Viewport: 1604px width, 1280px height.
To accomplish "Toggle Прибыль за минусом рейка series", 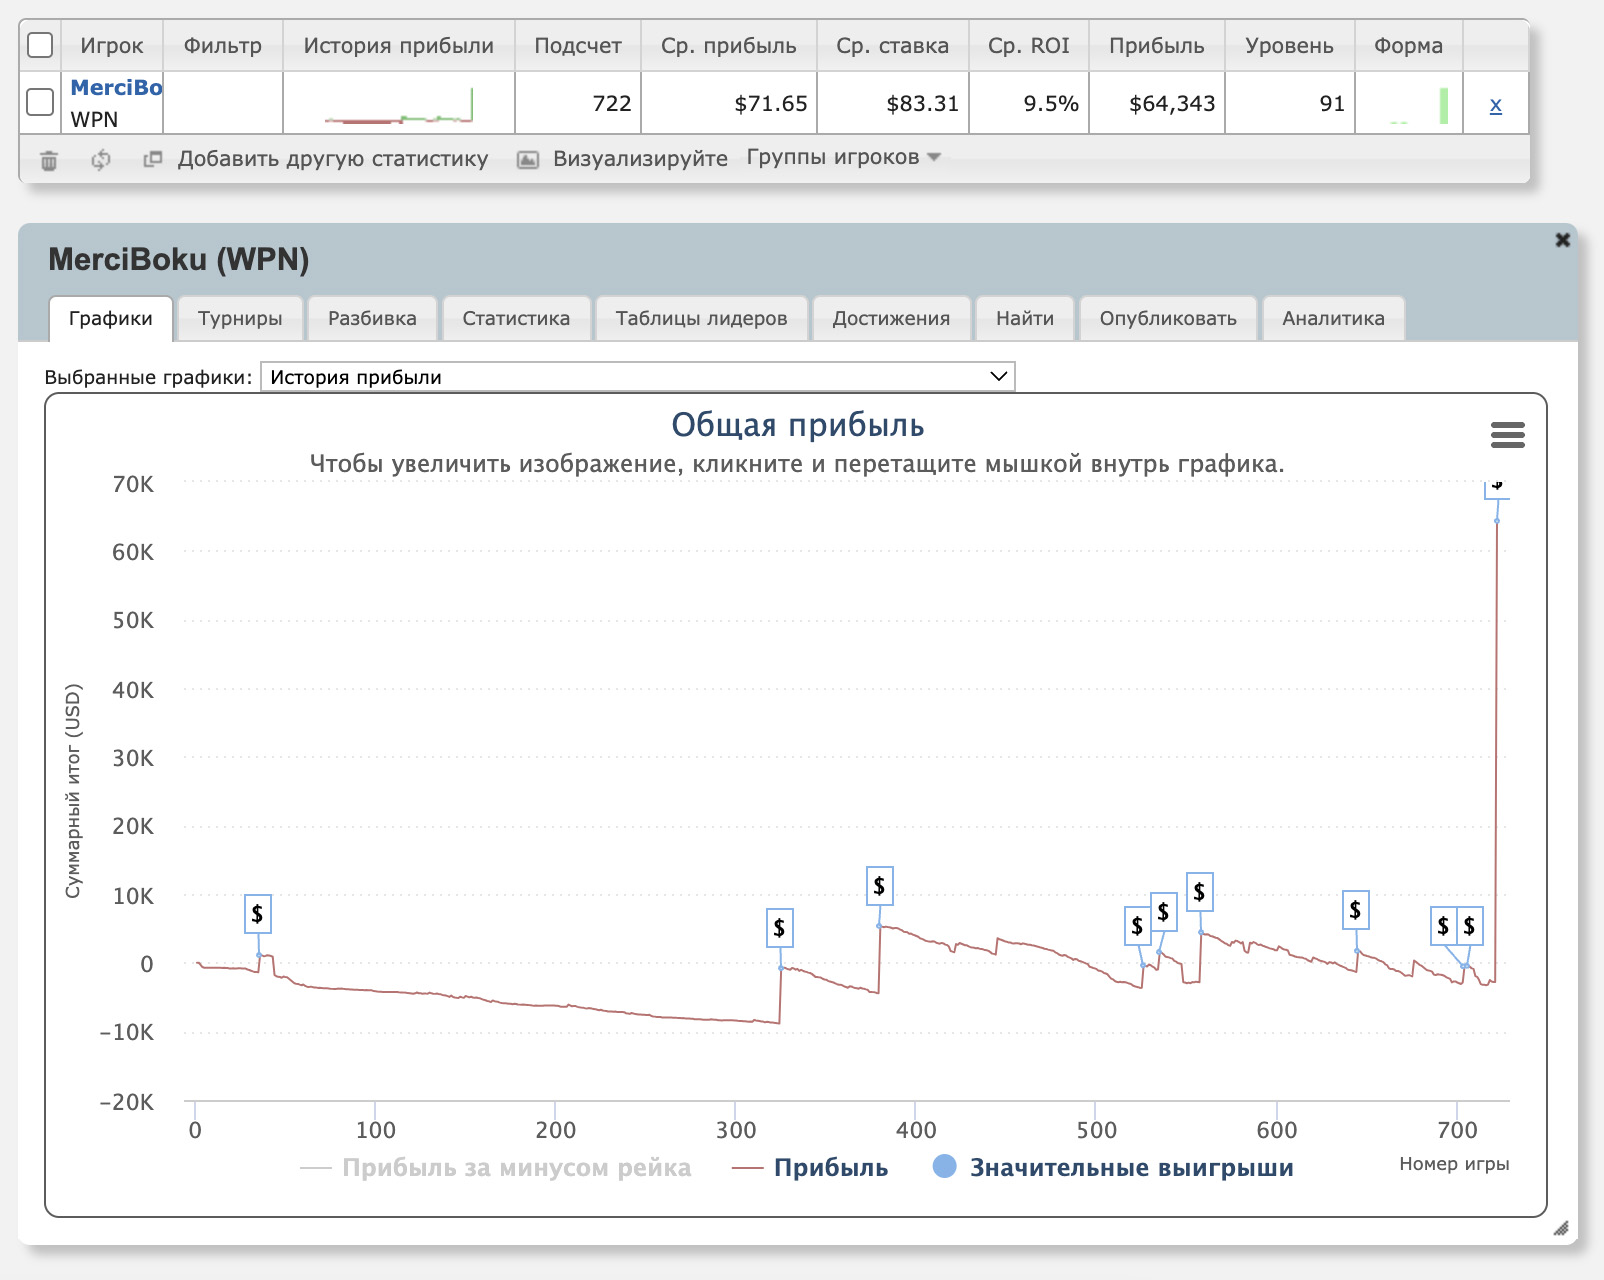I will click(515, 1168).
